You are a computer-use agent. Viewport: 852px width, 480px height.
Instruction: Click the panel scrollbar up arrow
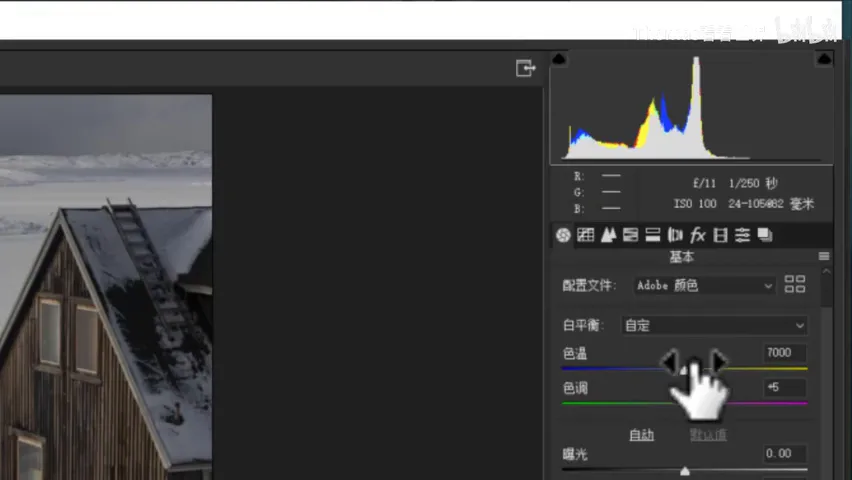pos(826,271)
